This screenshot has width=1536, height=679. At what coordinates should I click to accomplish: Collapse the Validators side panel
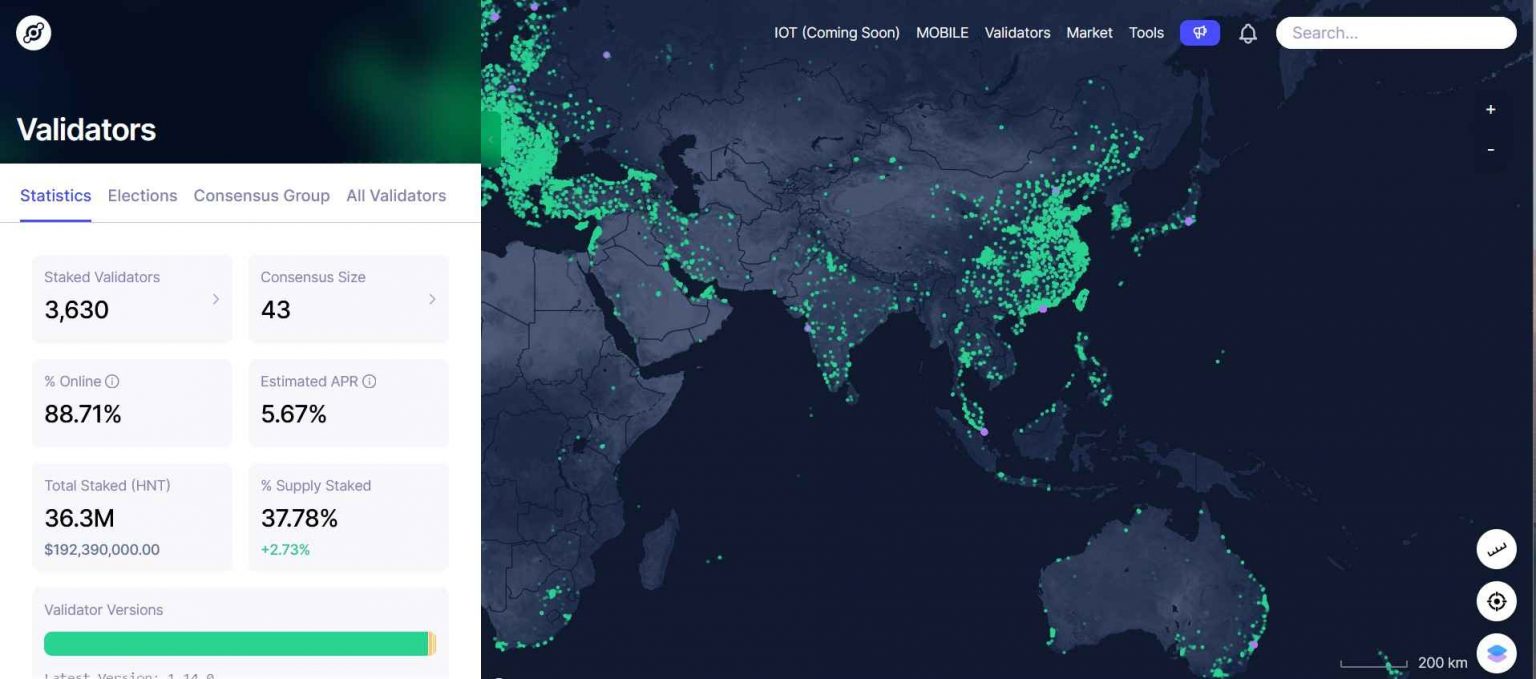[x=490, y=139]
